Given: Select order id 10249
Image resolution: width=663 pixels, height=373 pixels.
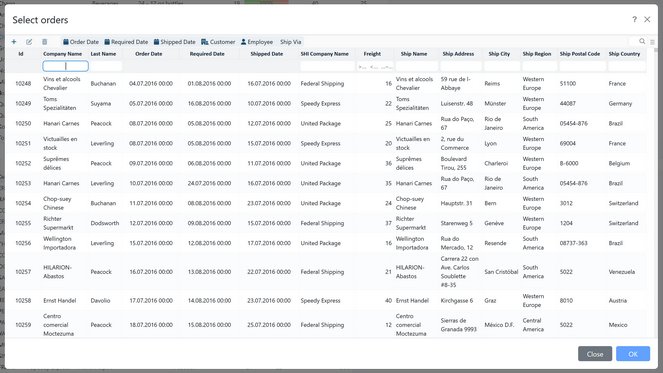Looking at the screenshot, I should coord(23,104).
